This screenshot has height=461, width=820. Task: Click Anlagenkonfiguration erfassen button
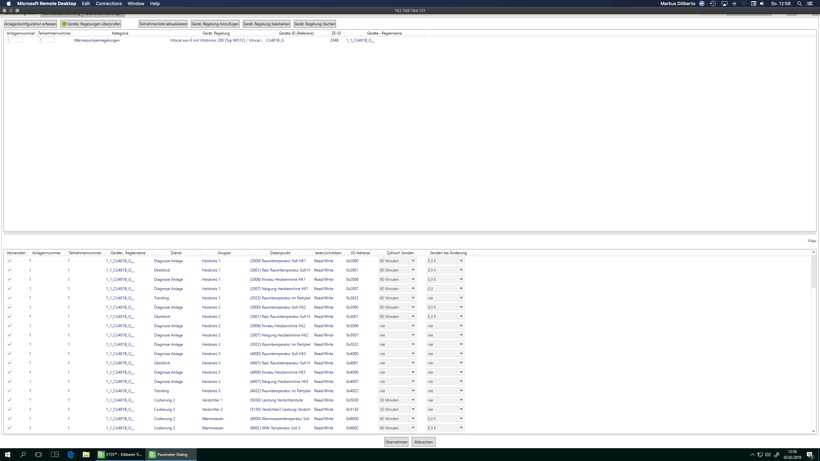pyautogui.click(x=30, y=24)
